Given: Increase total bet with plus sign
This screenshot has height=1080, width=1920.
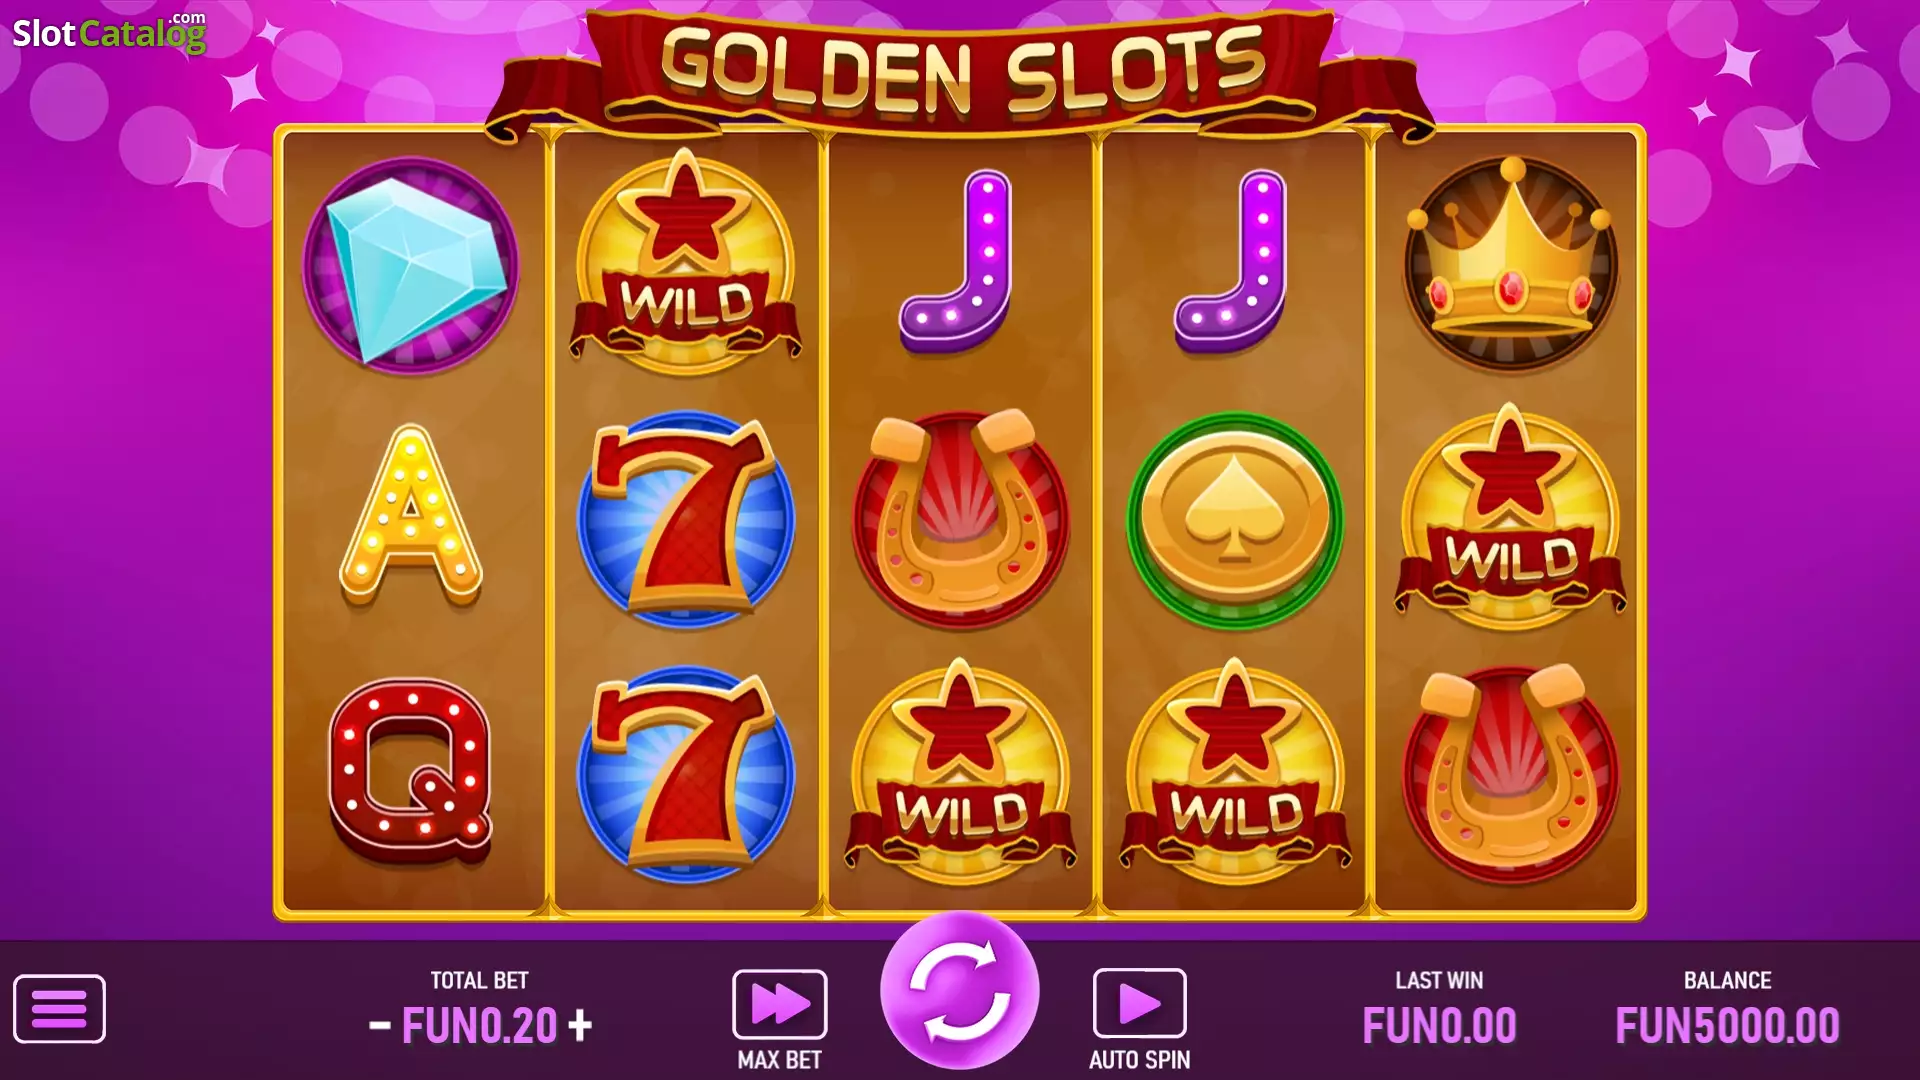Looking at the screenshot, I should coord(580,1025).
